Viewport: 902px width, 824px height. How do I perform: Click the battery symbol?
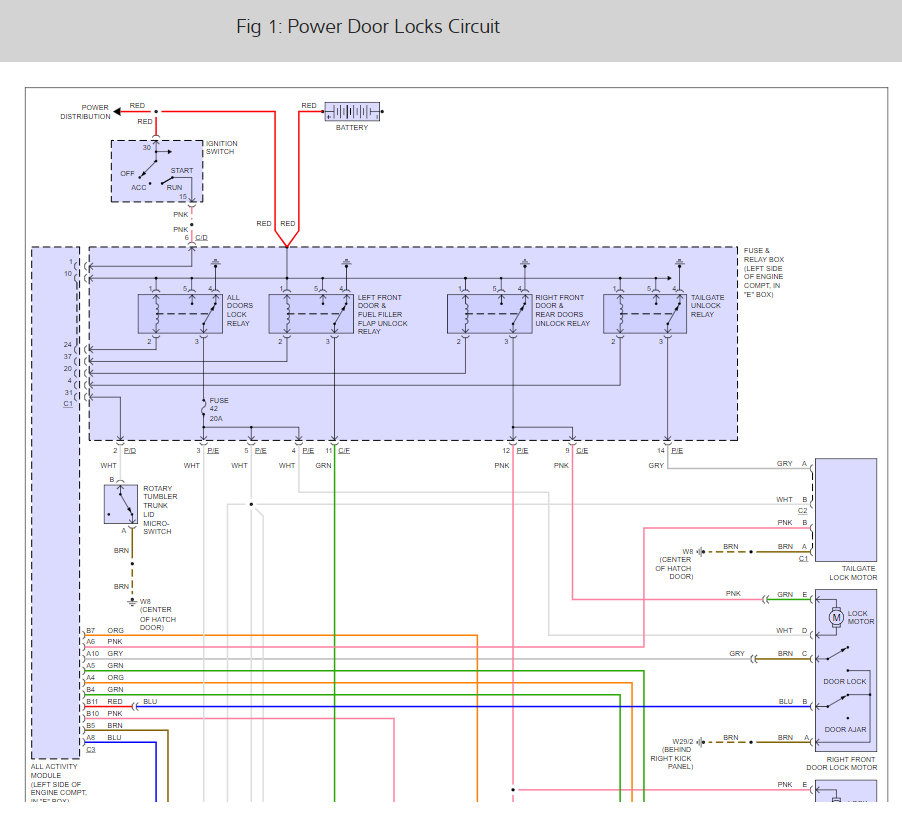pos(351,112)
